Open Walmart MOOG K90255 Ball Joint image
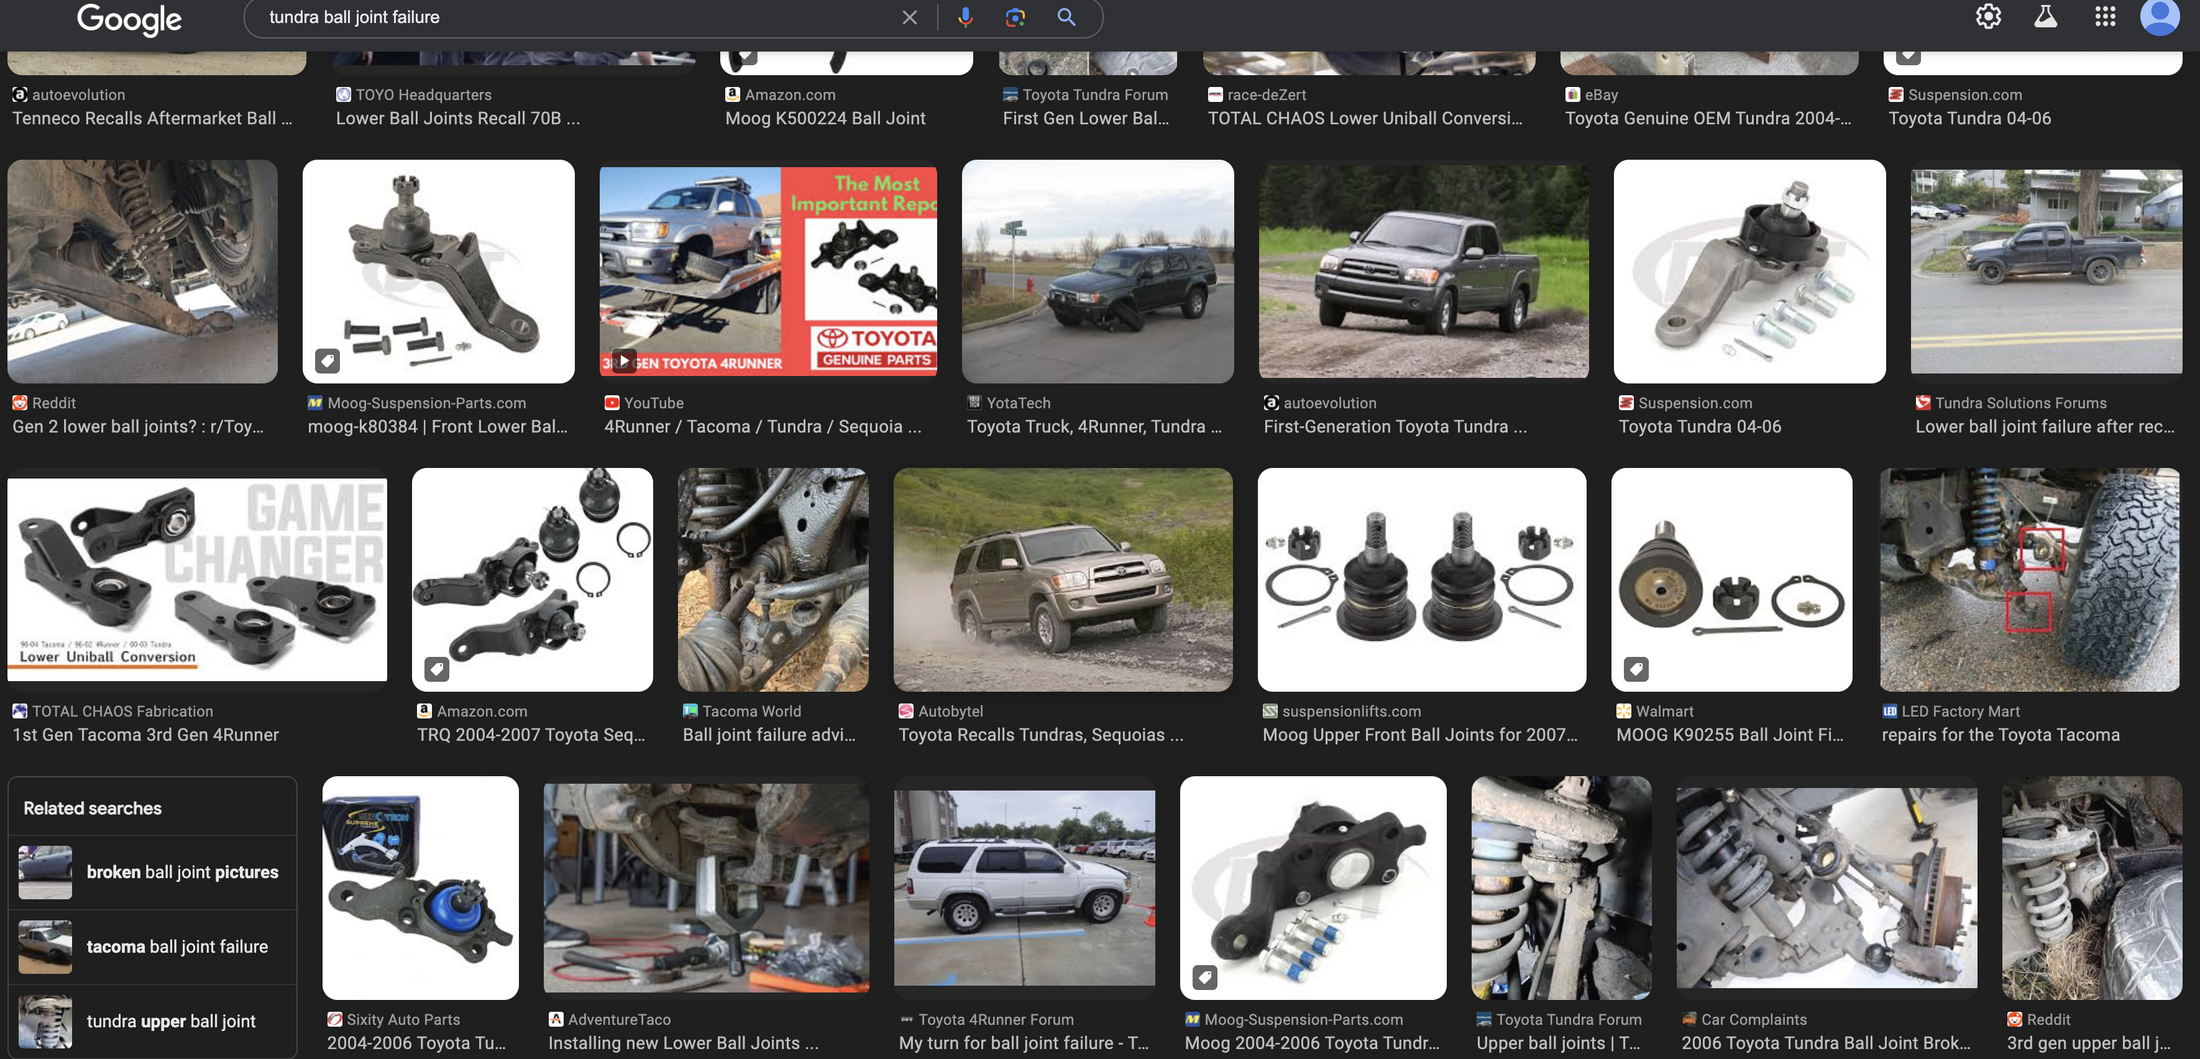The width and height of the screenshot is (2200, 1059). [1732, 579]
